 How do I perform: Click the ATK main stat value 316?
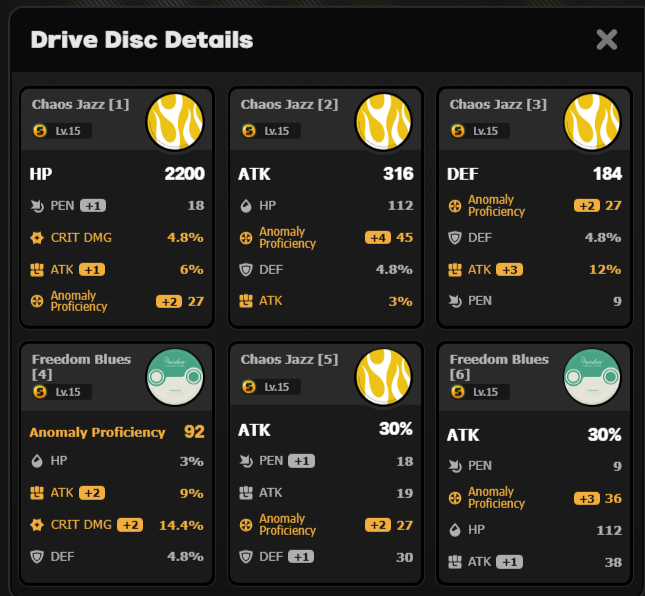pyautogui.click(x=399, y=174)
